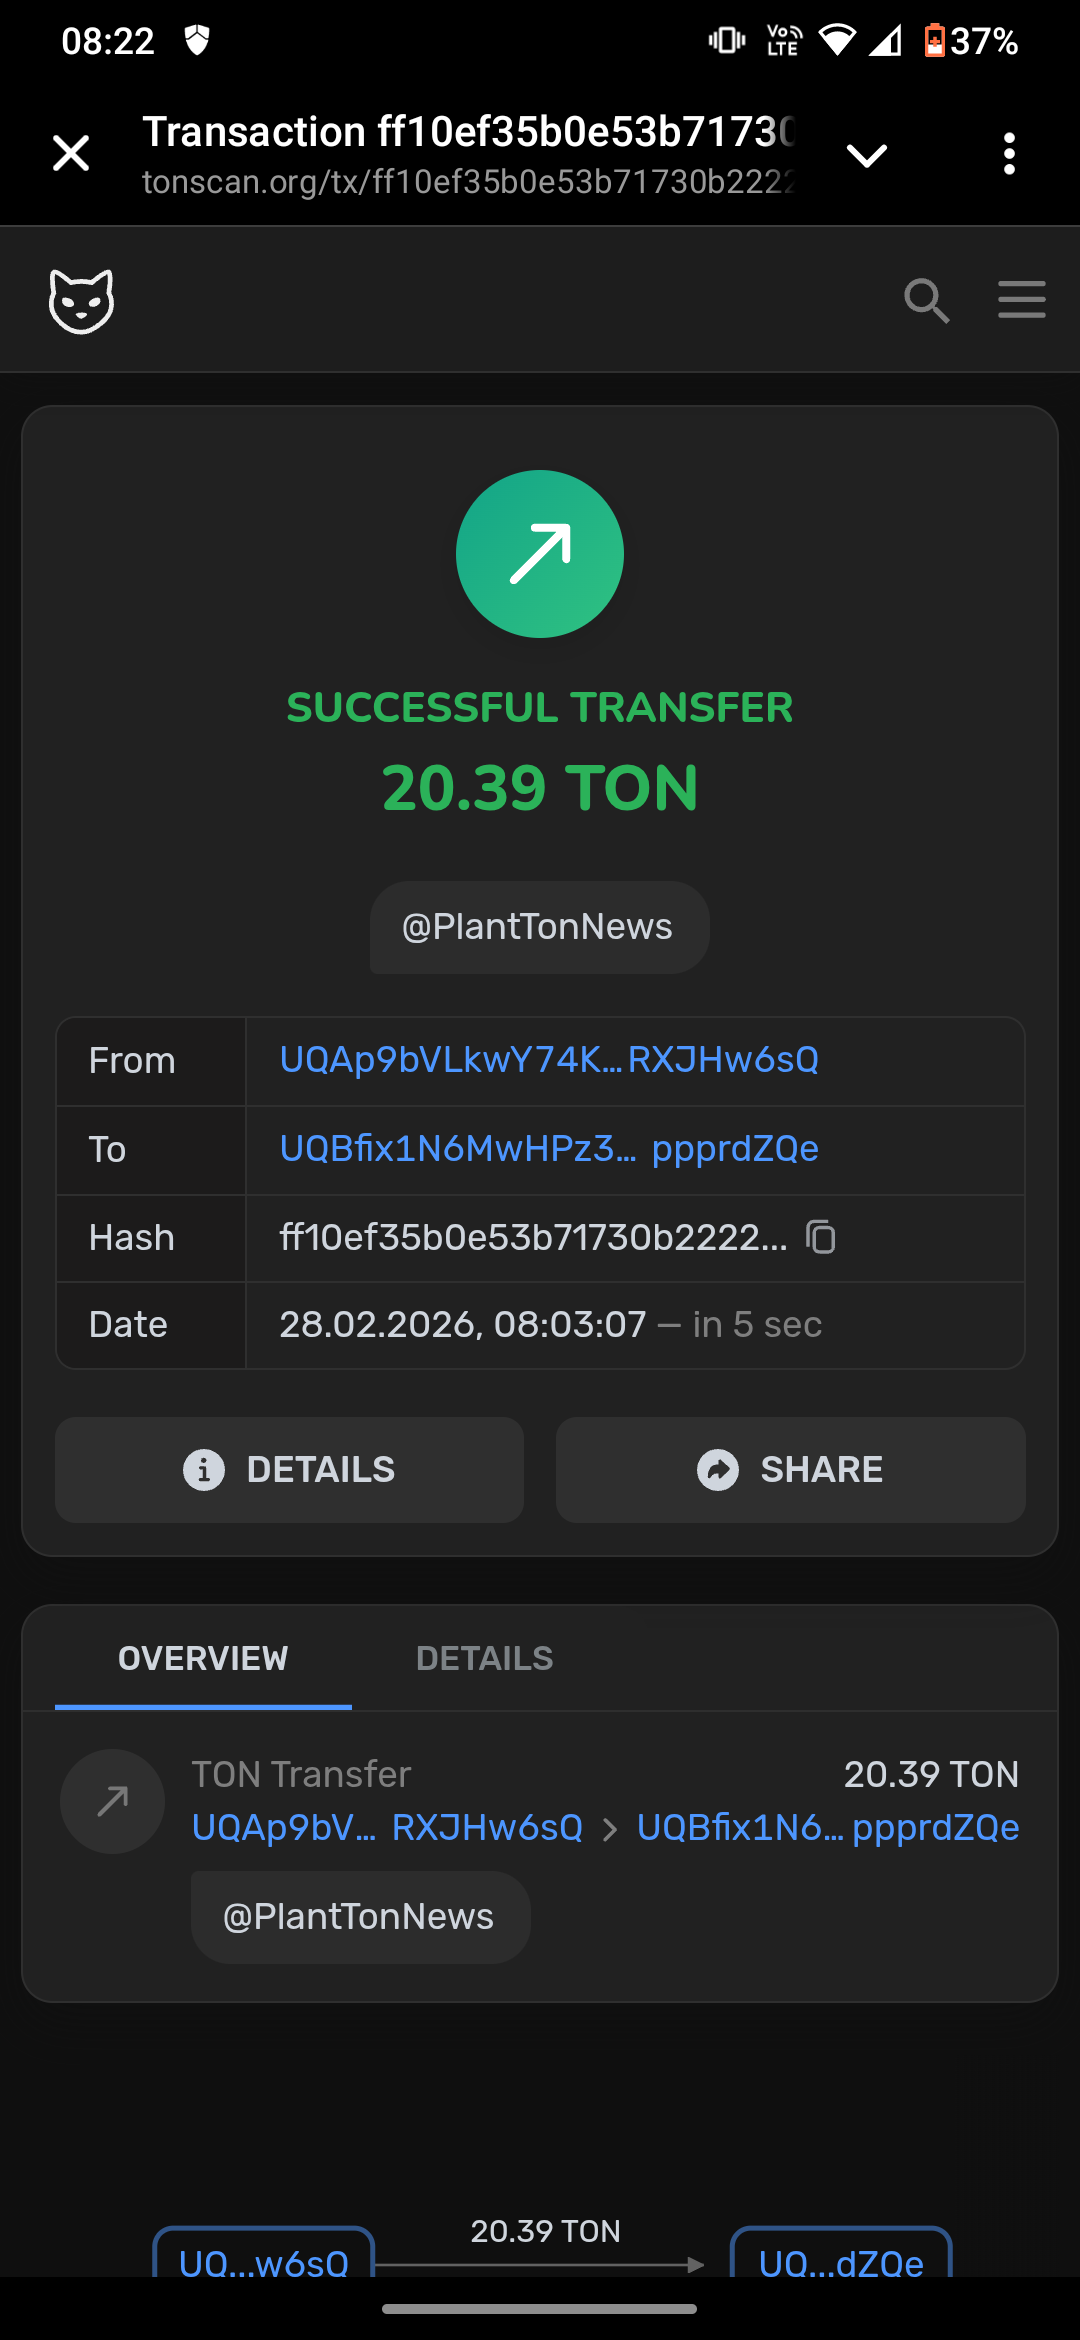This screenshot has height=2340, width=1080.
Task: Tap the browser three-dot menu
Action: coord(1009,154)
